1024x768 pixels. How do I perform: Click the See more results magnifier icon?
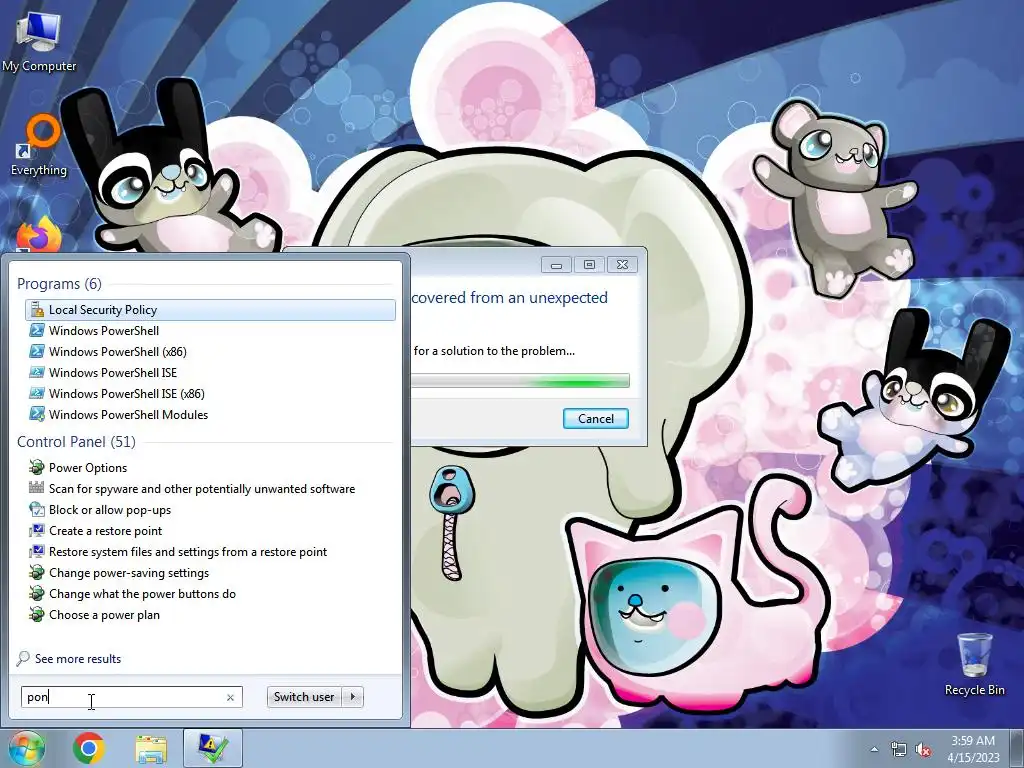(x=23, y=658)
